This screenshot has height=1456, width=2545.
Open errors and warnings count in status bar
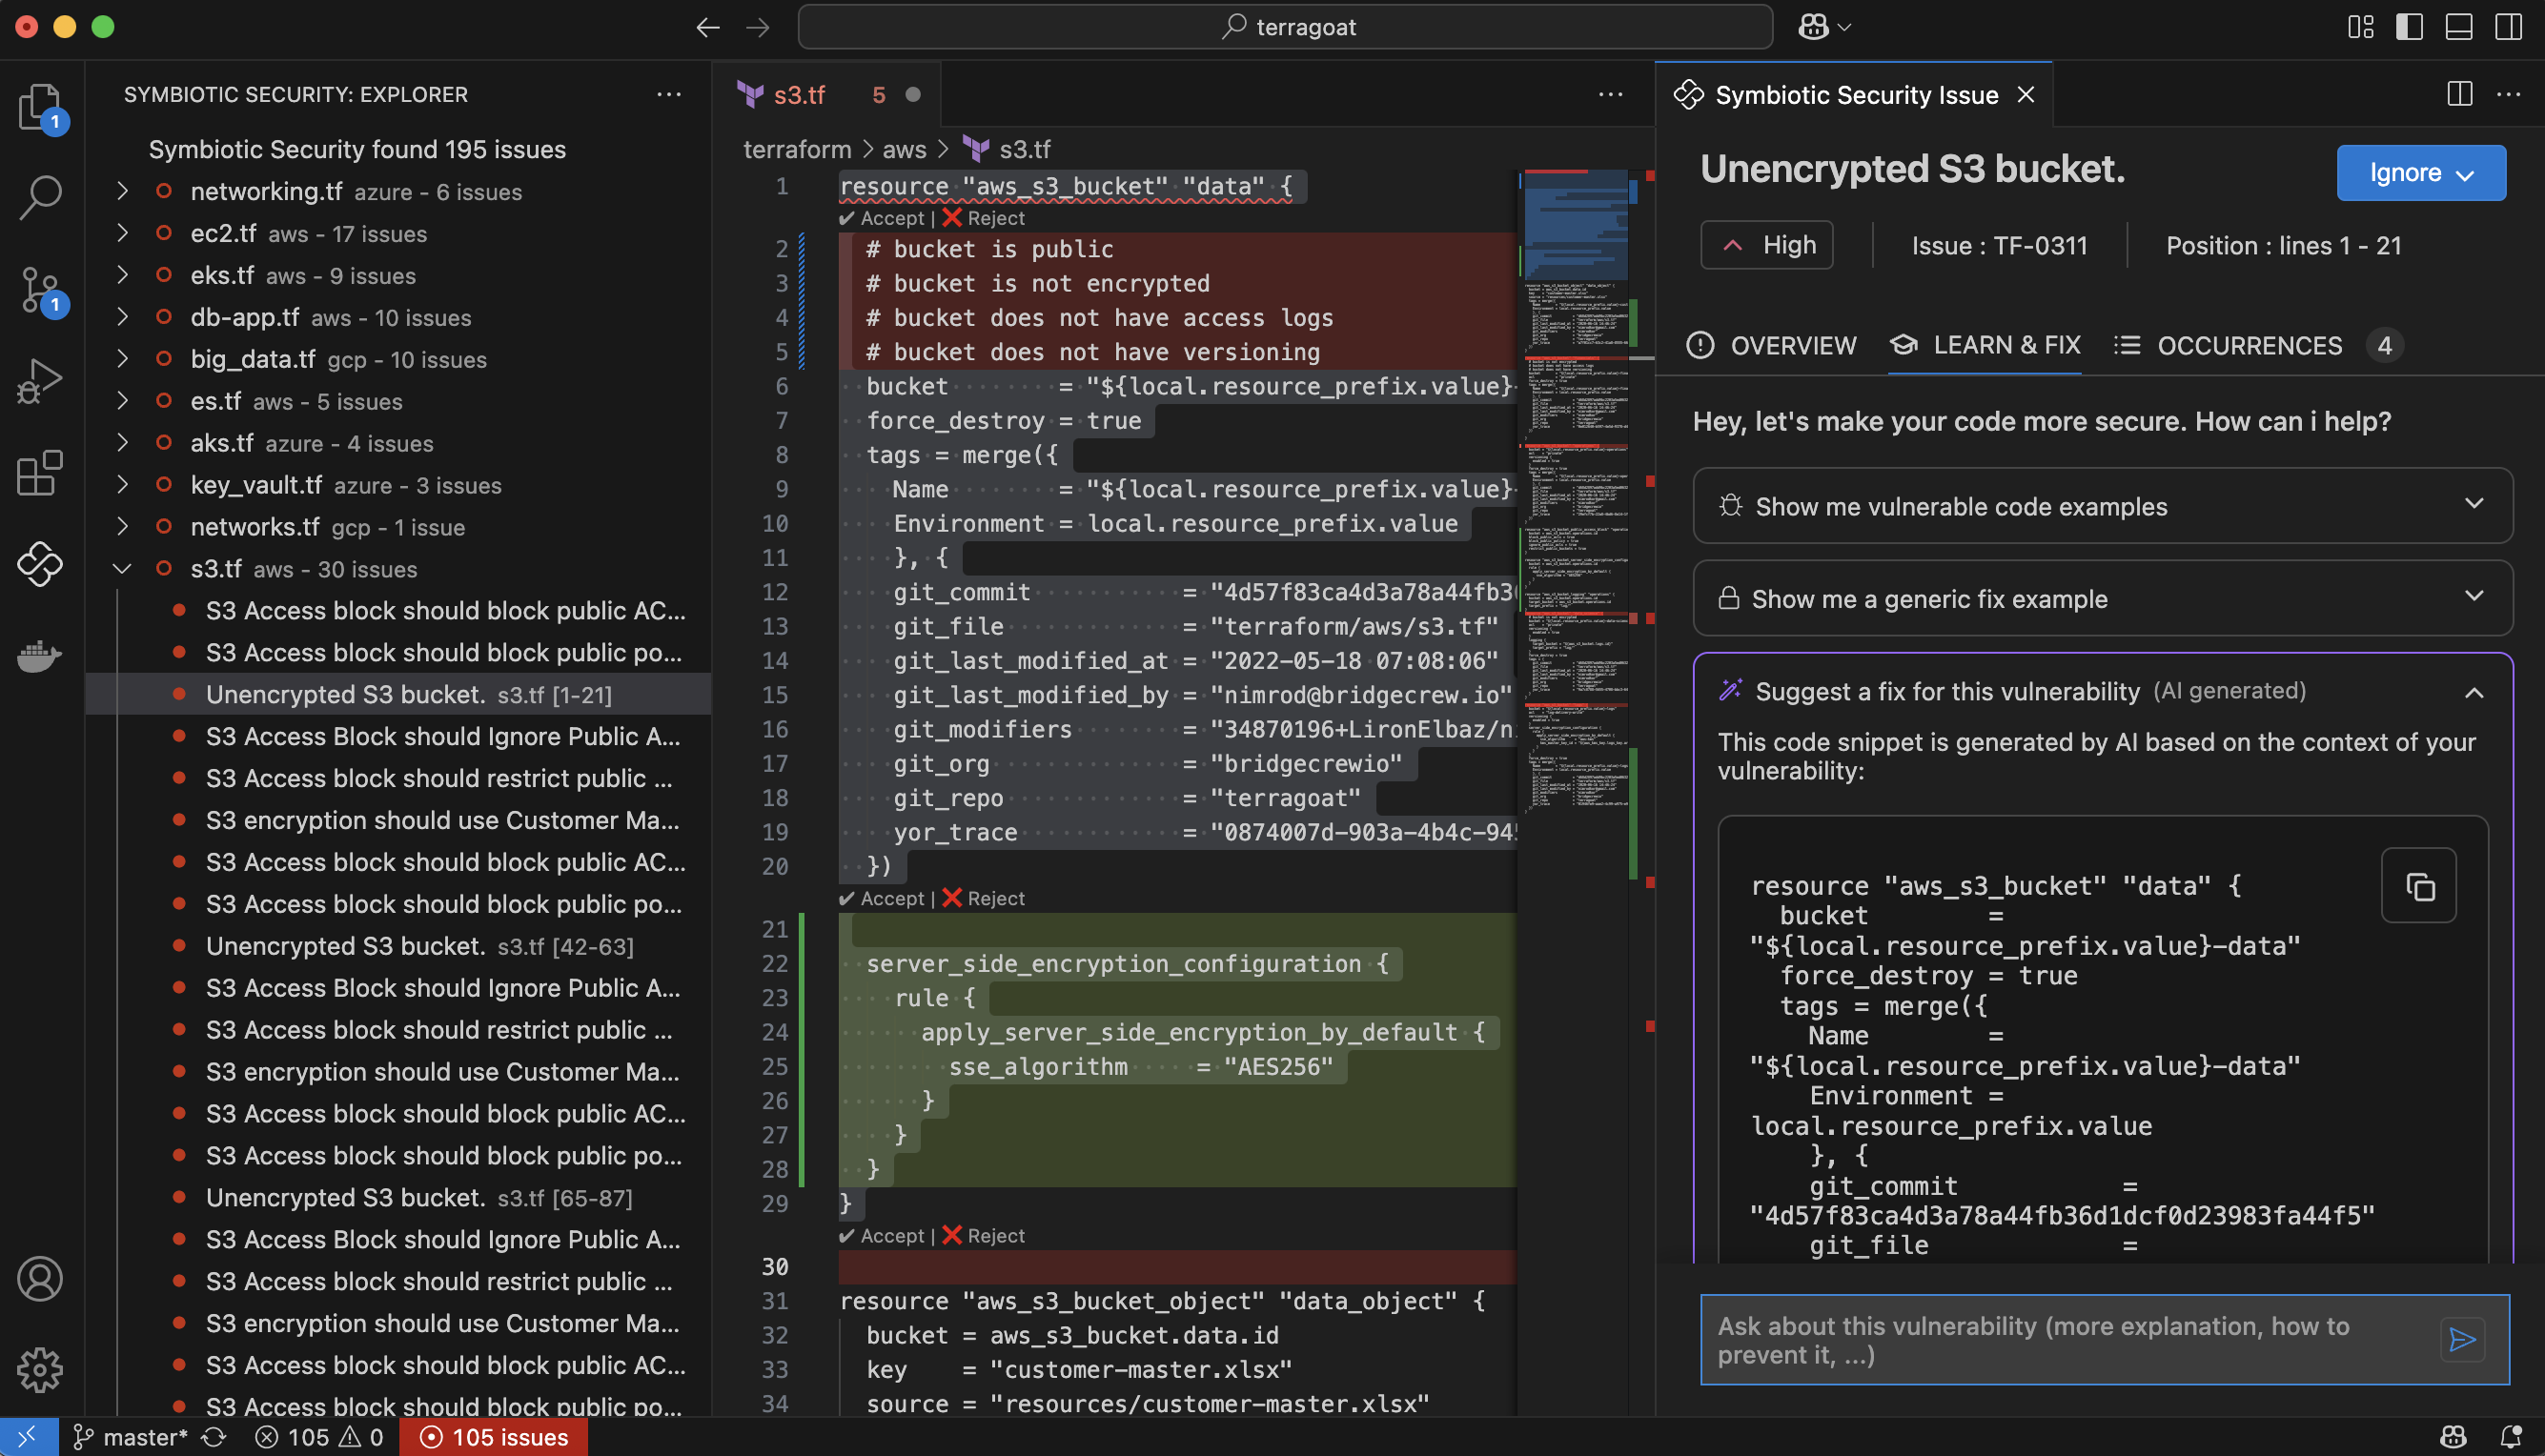[320, 1437]
